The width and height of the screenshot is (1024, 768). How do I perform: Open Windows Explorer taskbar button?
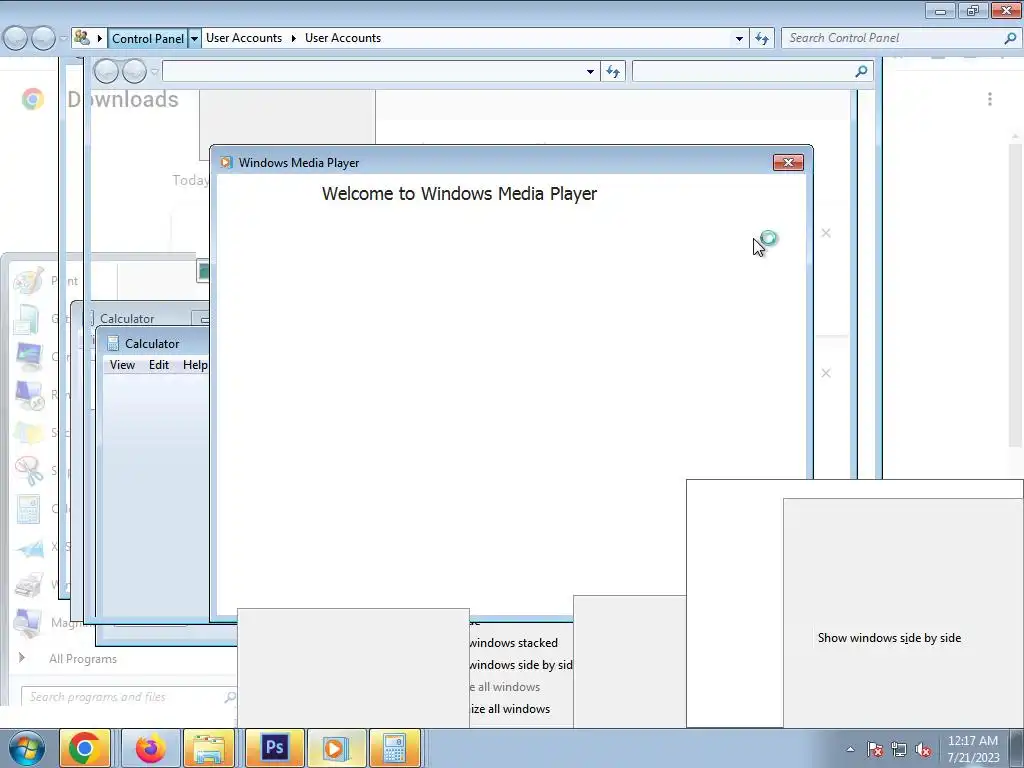click(209, 748)
